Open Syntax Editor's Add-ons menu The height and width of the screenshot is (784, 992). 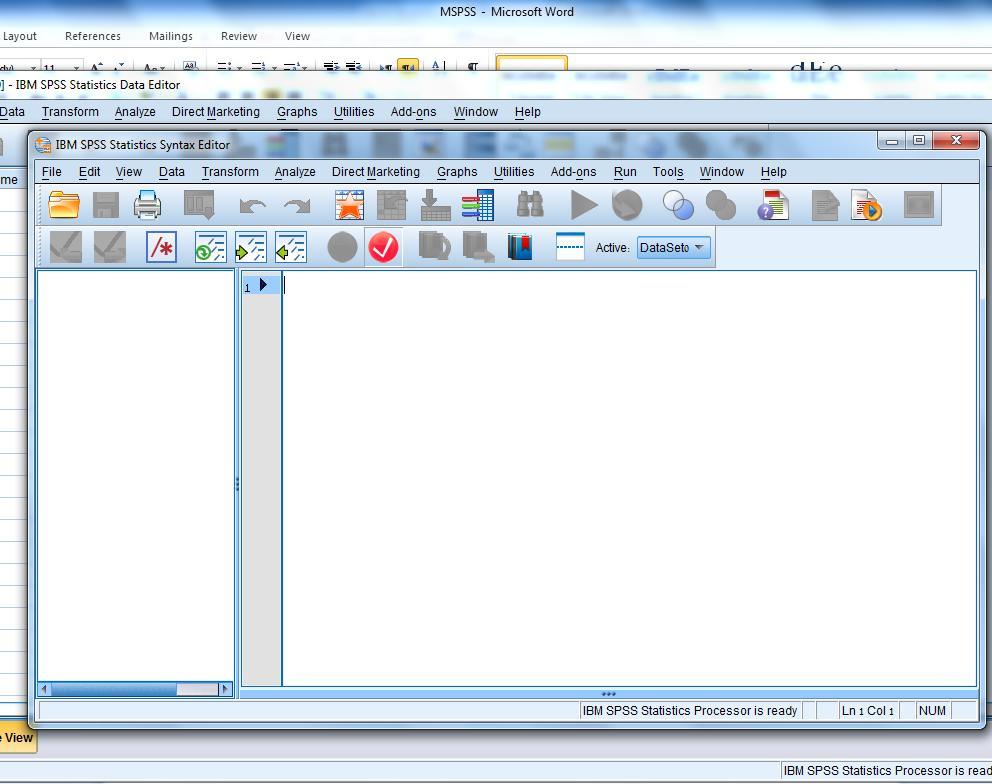click(x=573, y=171)
